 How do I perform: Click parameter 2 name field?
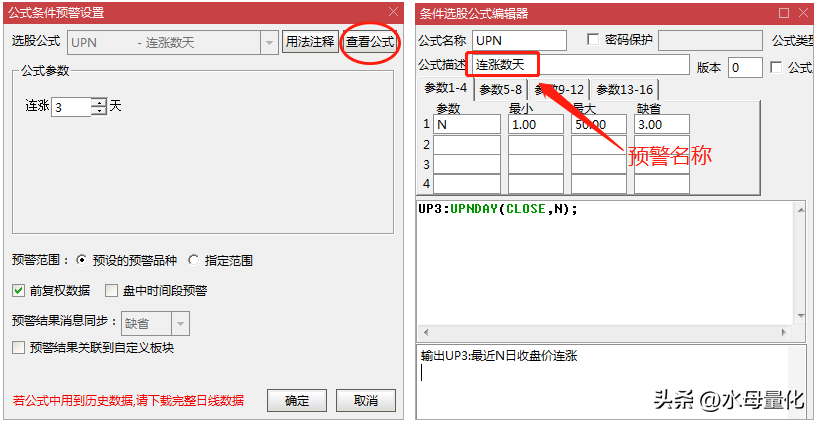(x=467, y=145)
